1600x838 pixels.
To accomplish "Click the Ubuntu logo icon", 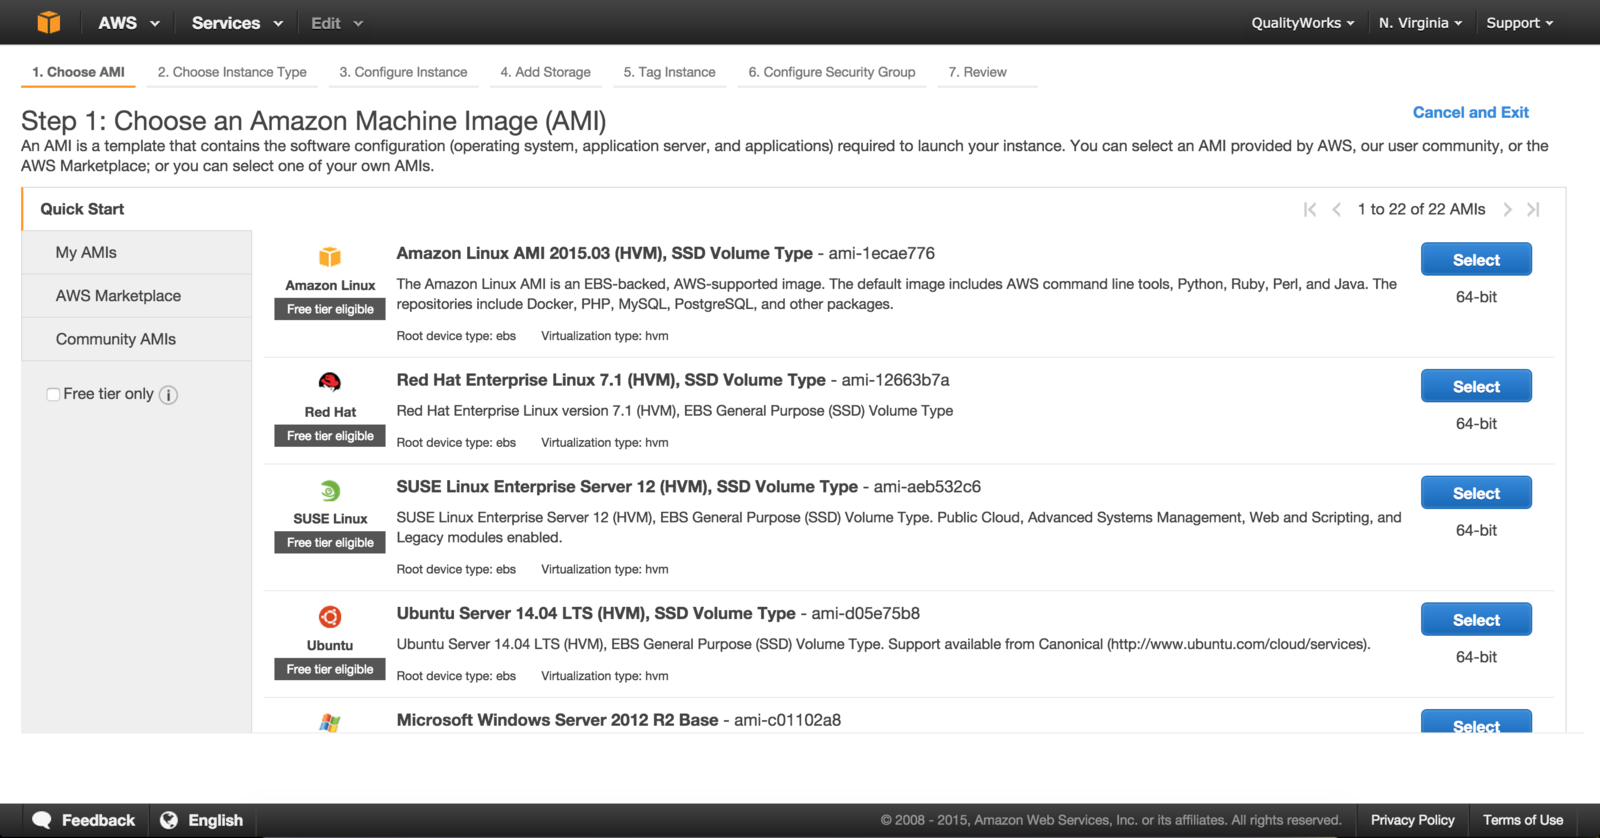I will click(x=330, y=617).
